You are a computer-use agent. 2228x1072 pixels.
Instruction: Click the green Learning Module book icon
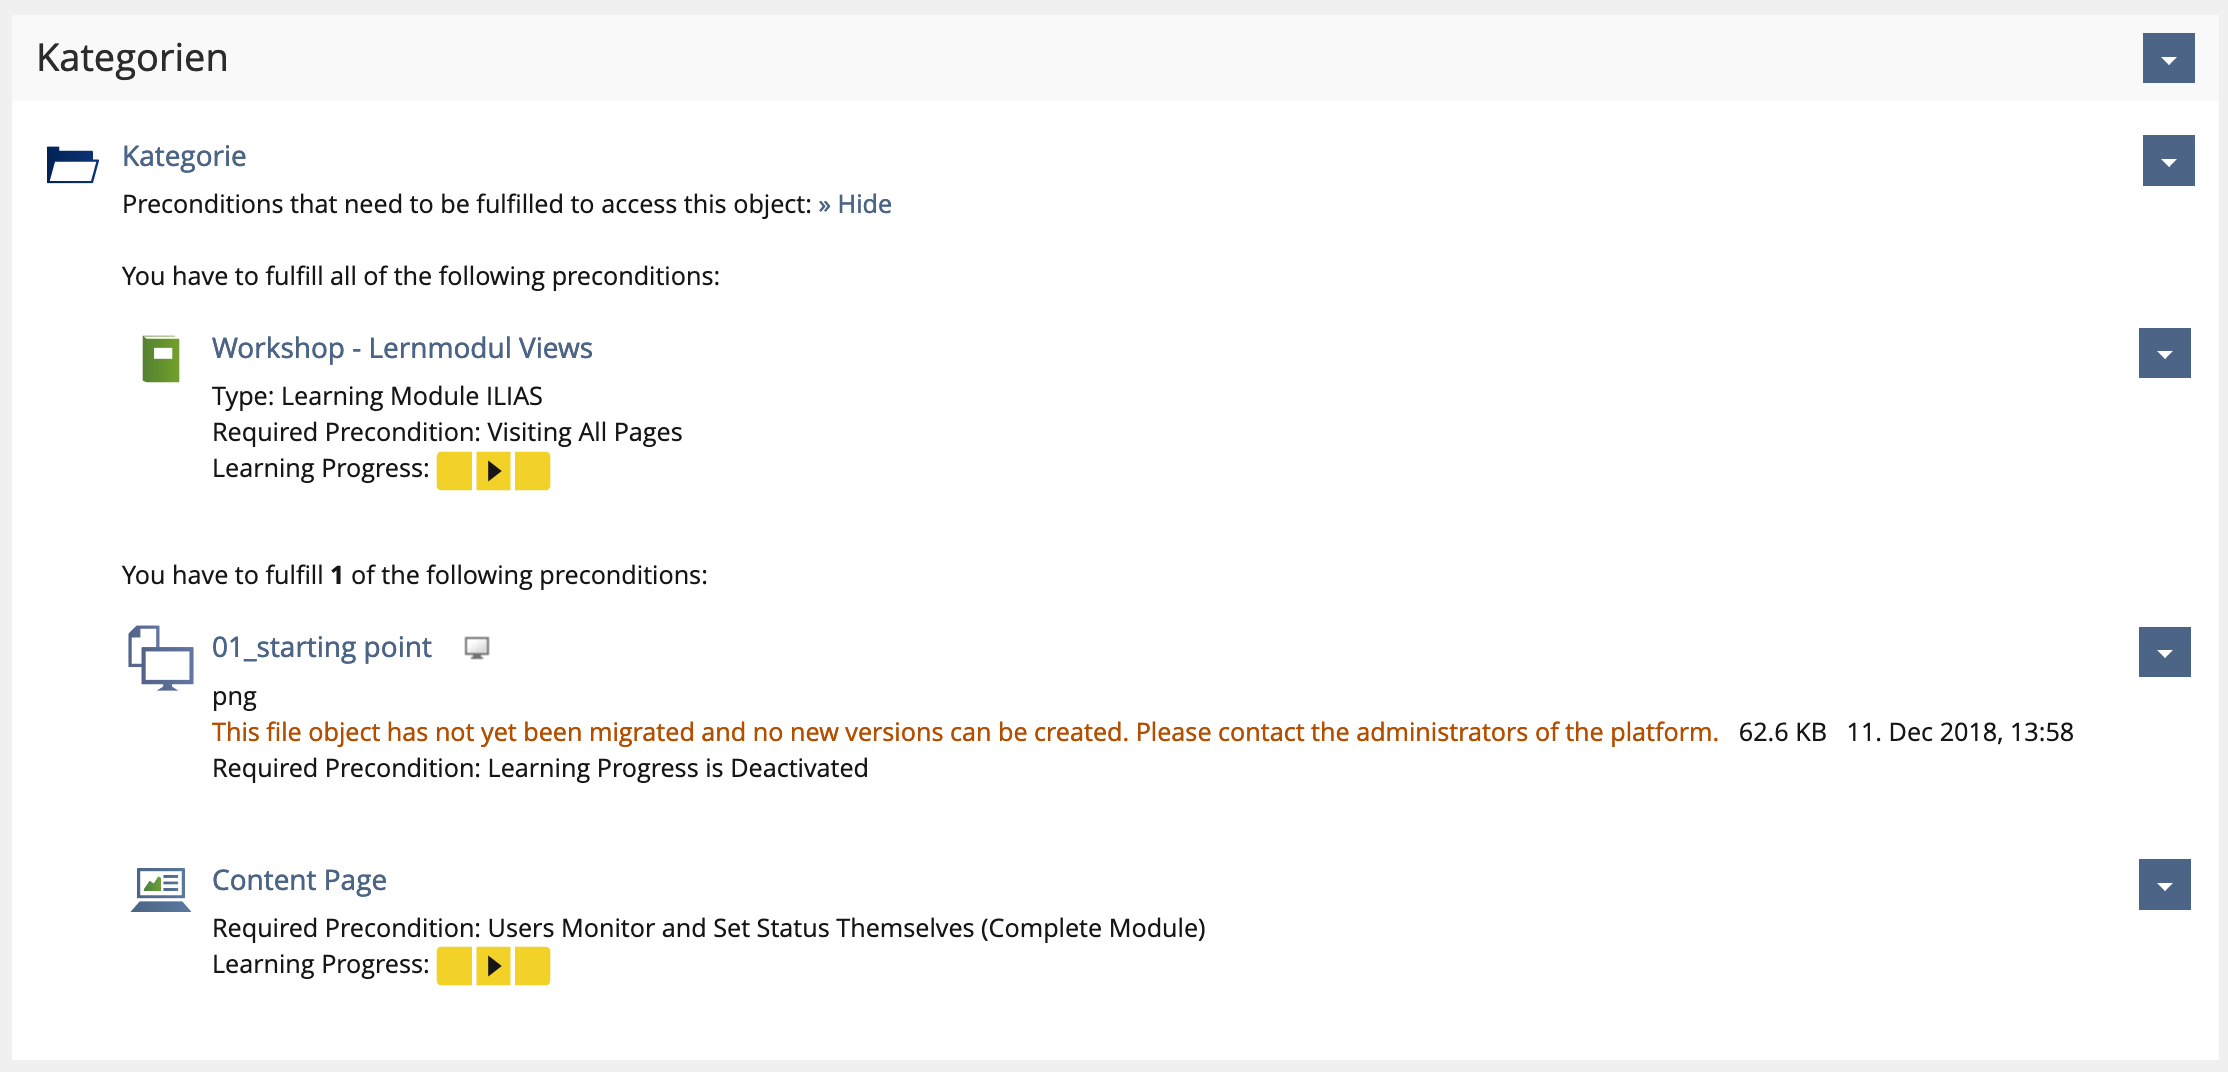click(161, 359)
